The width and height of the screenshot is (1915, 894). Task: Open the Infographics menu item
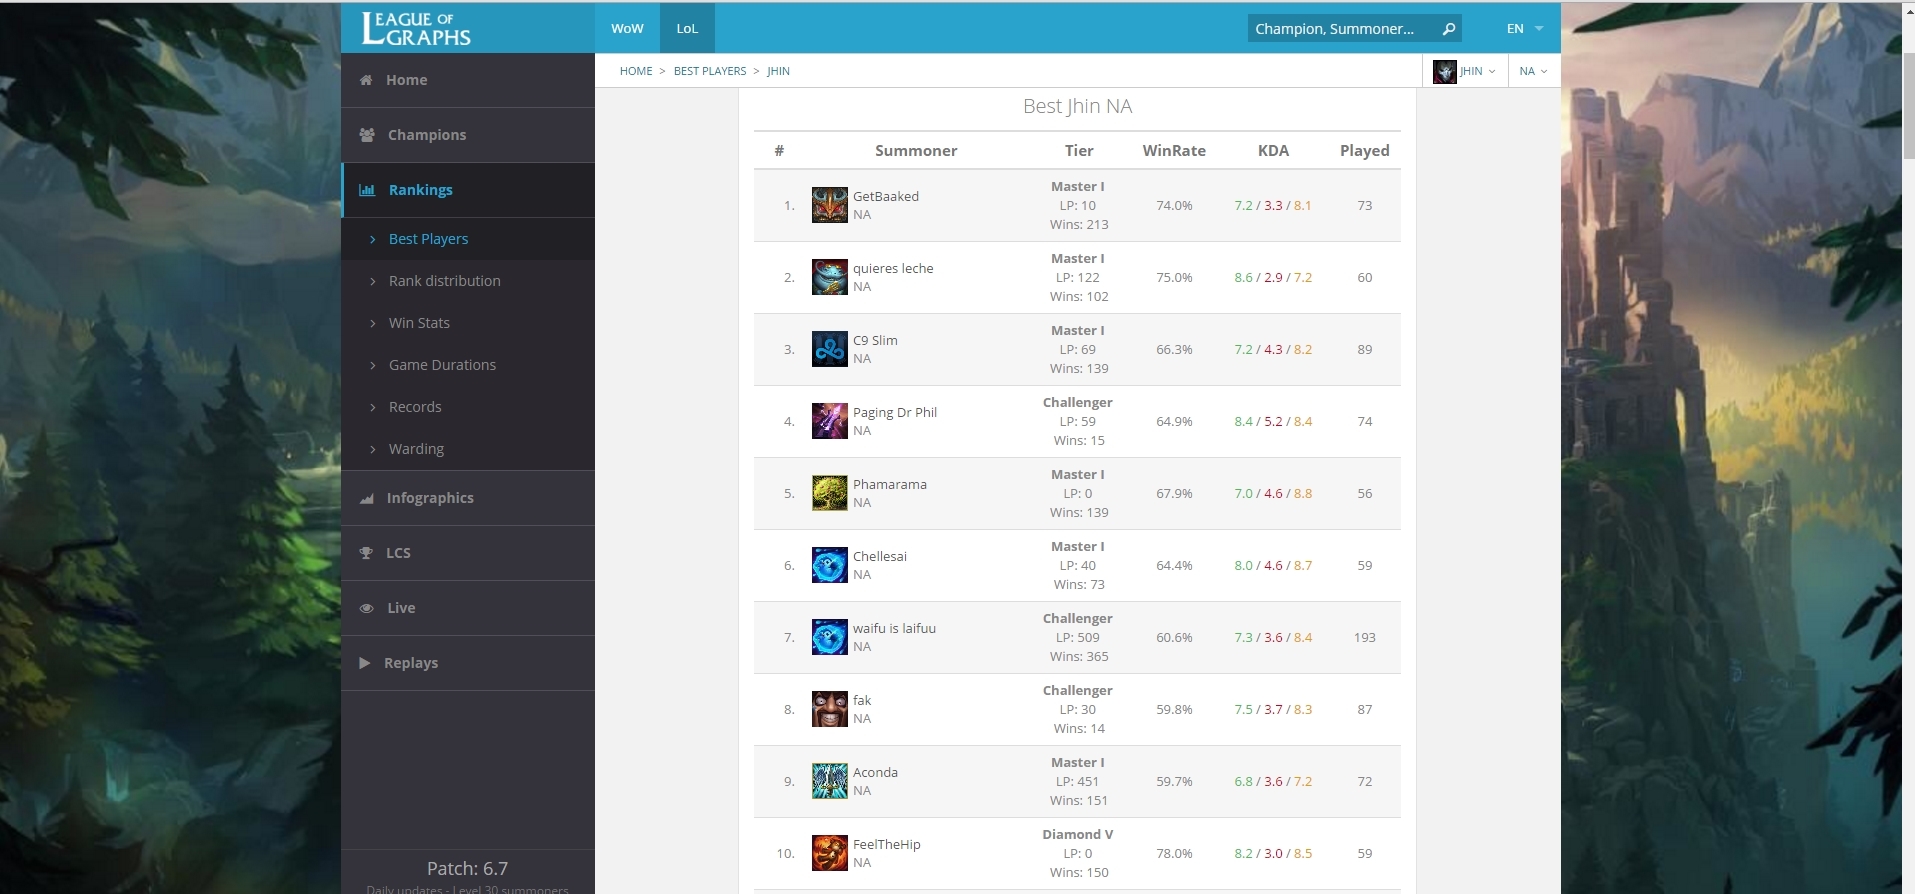[x=468, y=498]
